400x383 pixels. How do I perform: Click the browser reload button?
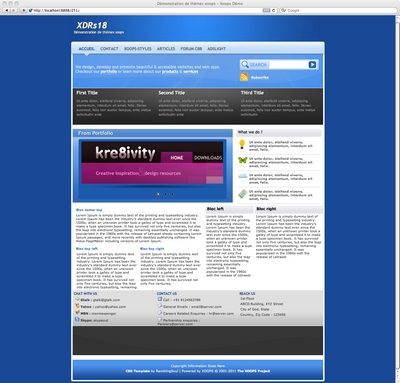[x=274, y=10]
